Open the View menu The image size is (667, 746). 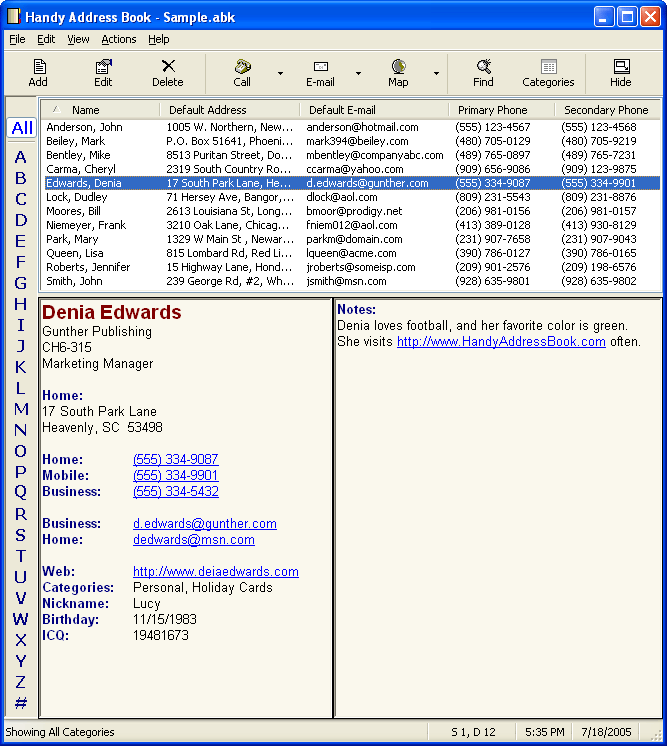point(78,39)
